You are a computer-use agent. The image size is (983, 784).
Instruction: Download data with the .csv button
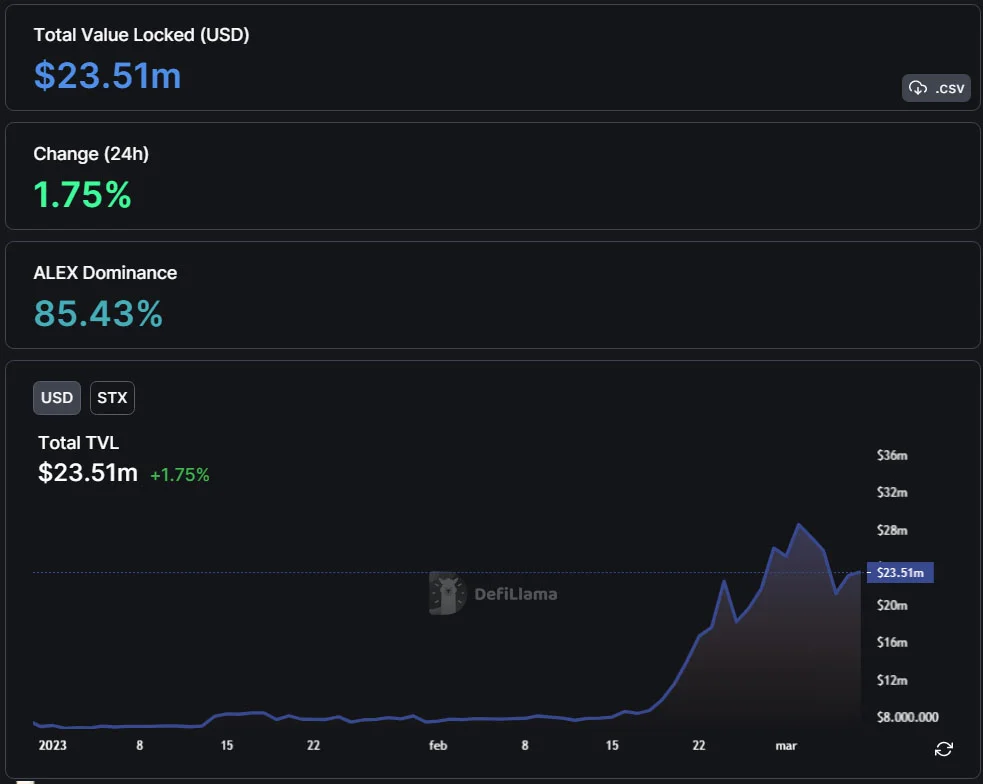pyautogui.click(x=936, y=88)
